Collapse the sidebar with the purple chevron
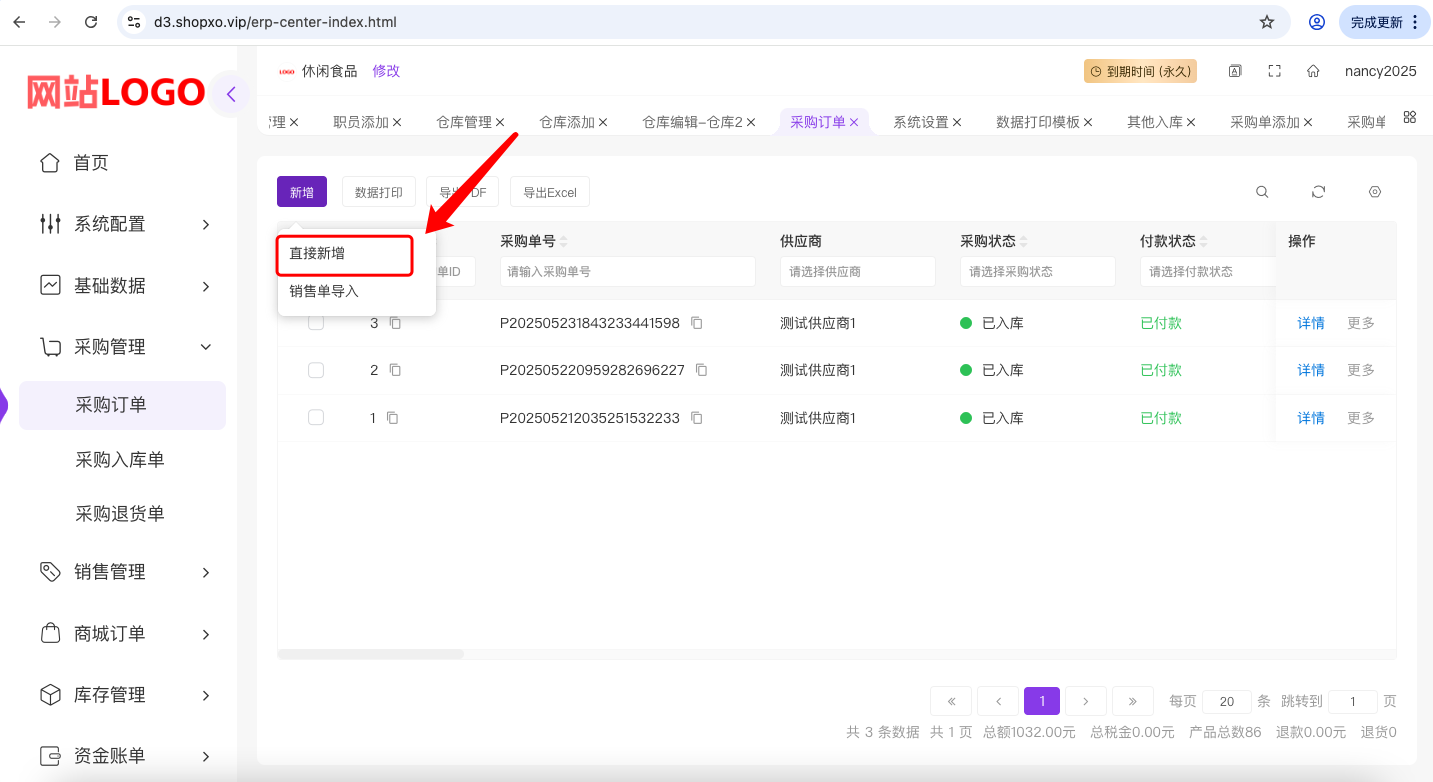This screenshot has height=782, width=1433. point(231,95)
